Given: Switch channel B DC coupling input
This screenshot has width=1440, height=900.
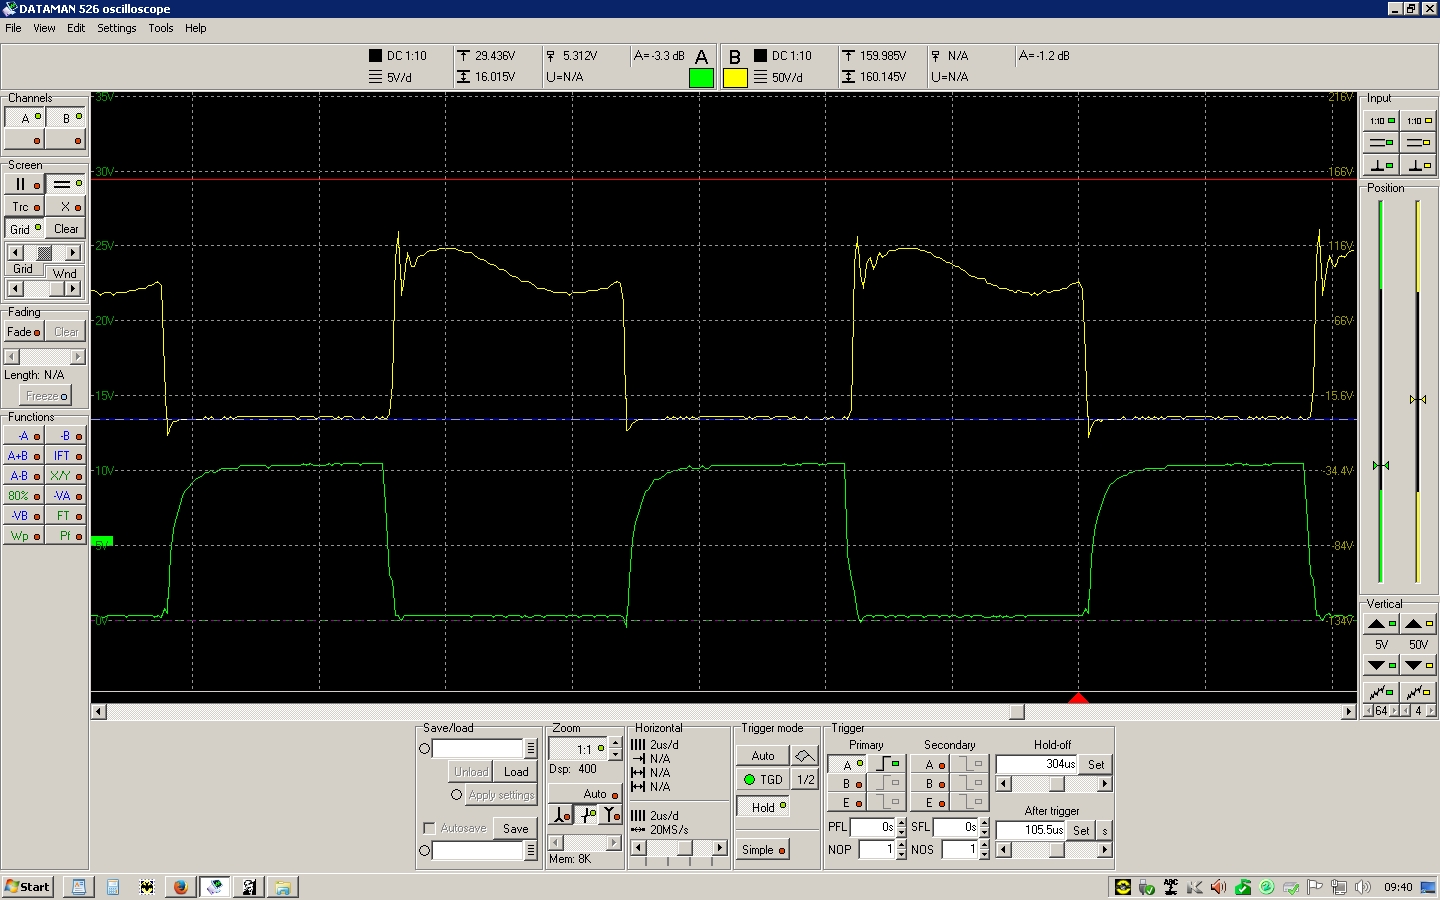Looking at the screenshot, I should [1419, 143].
